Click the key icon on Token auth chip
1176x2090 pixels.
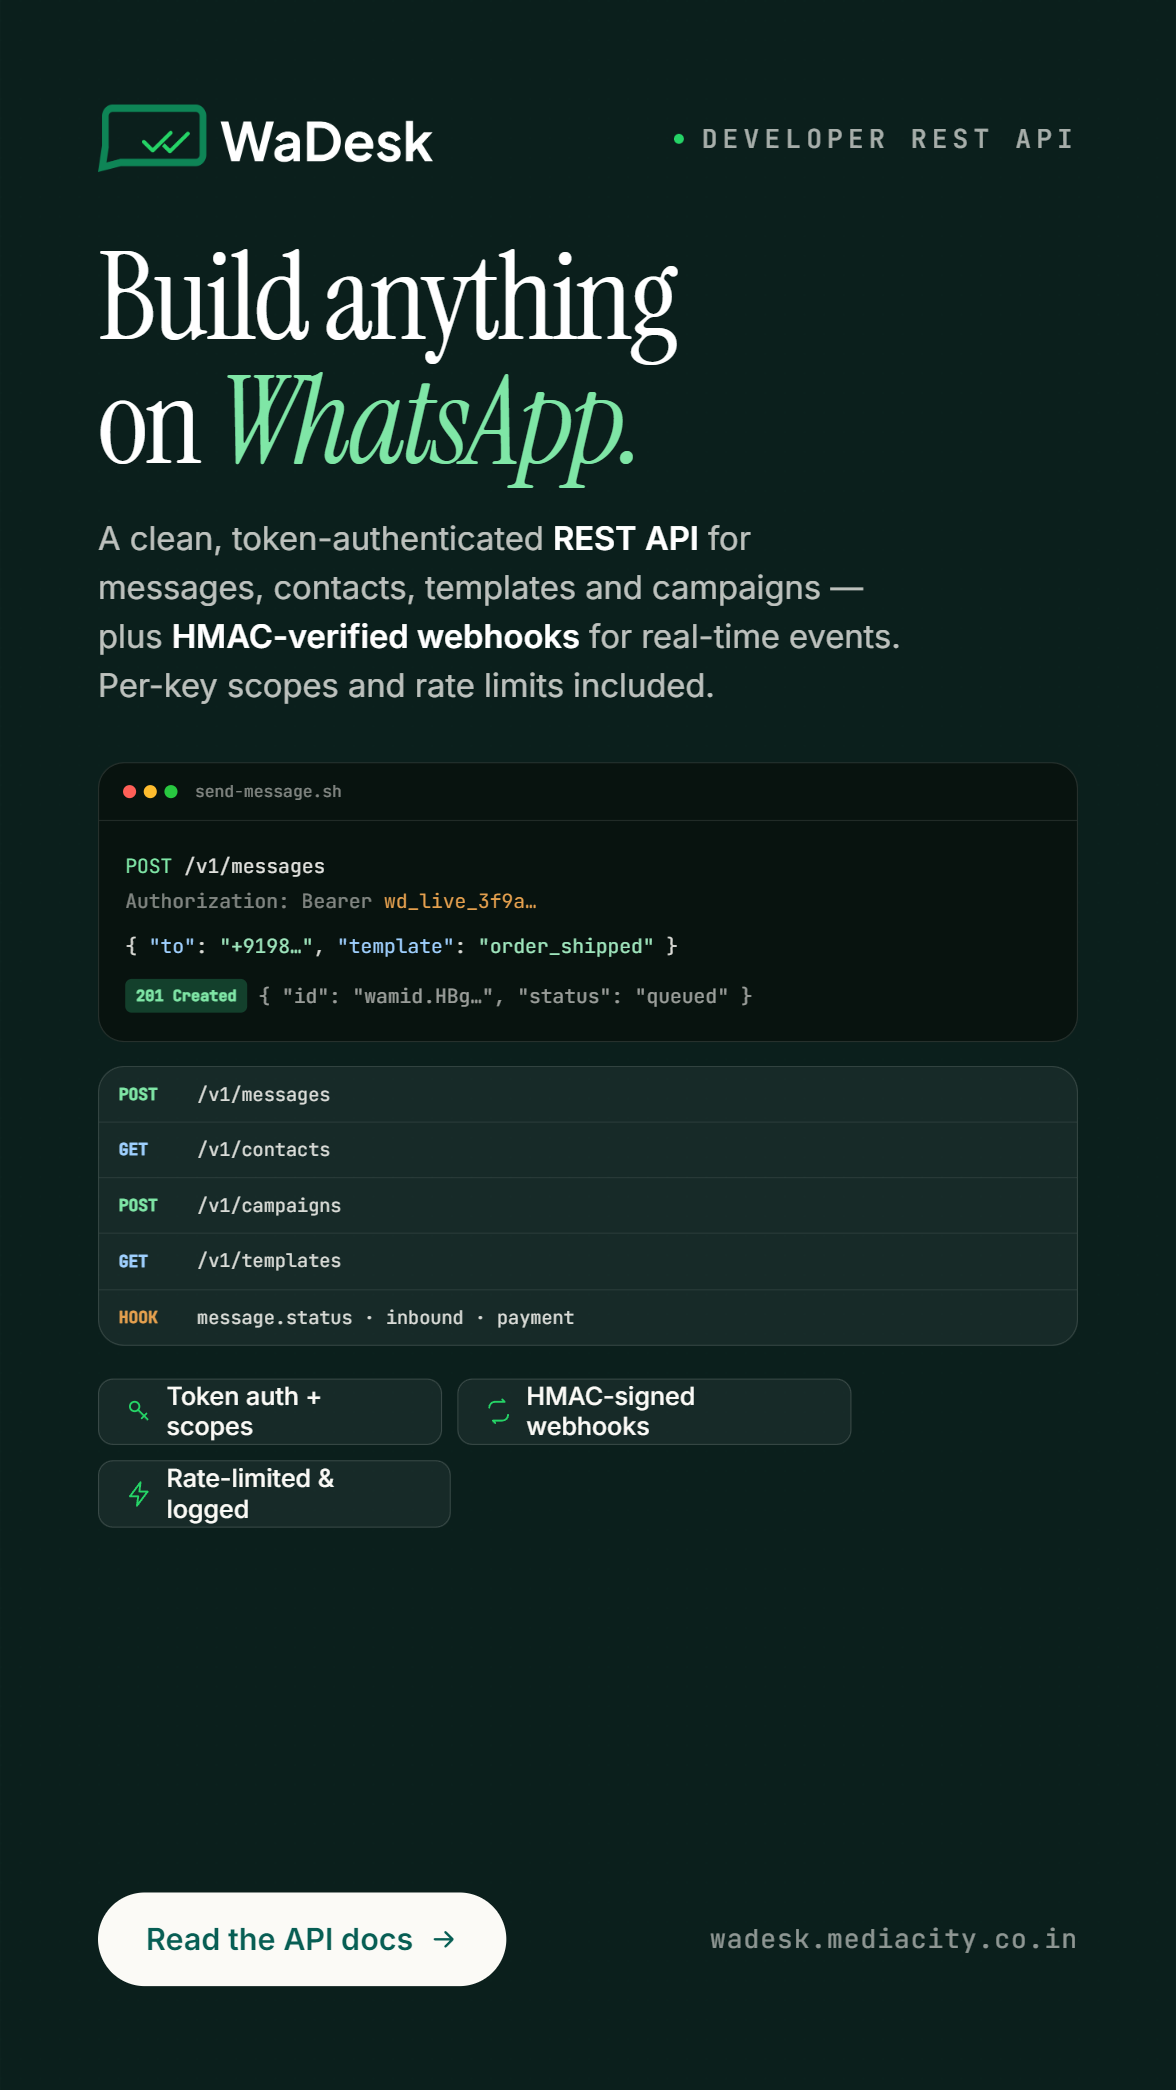[139, 1411]
